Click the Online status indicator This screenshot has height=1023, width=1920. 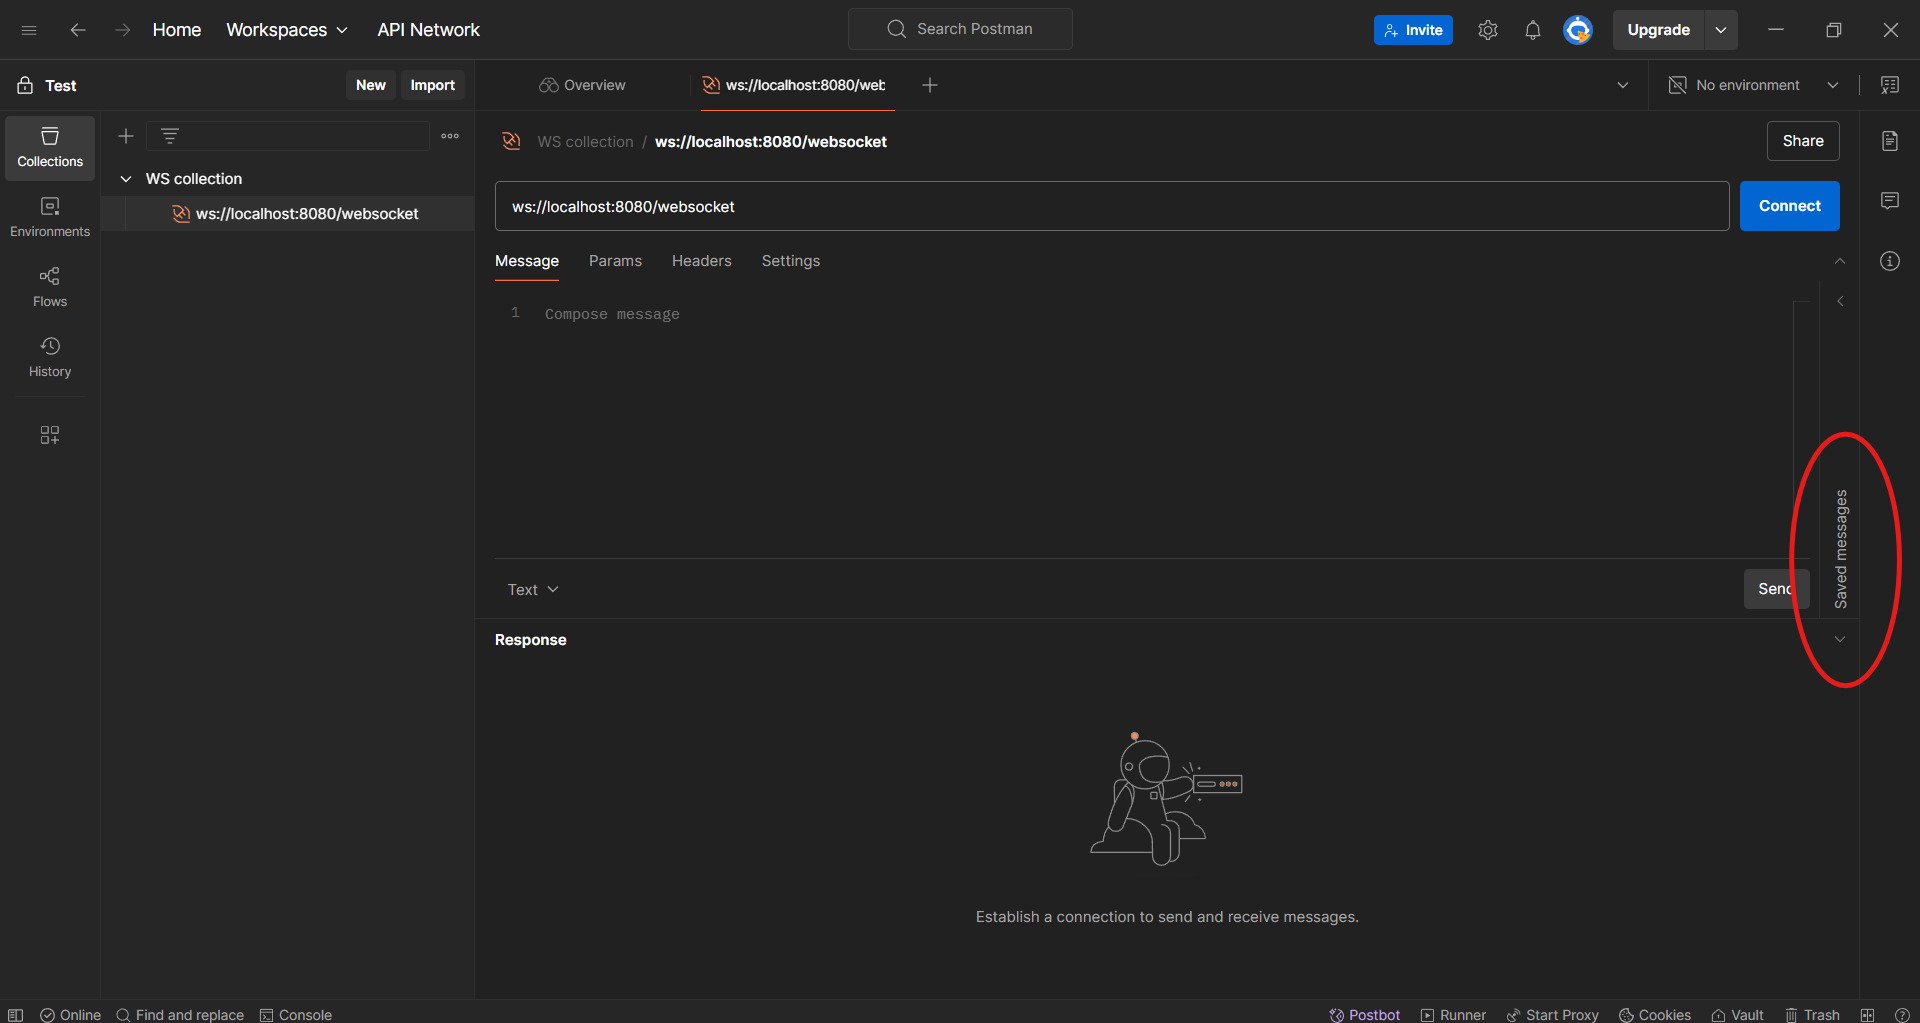pyautogui.click(x=70, y=1015)
